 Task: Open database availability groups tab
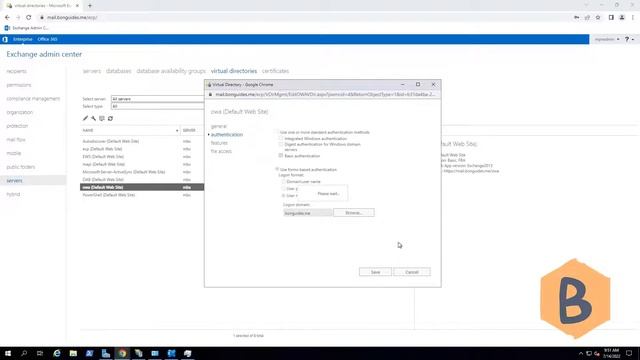171,71
